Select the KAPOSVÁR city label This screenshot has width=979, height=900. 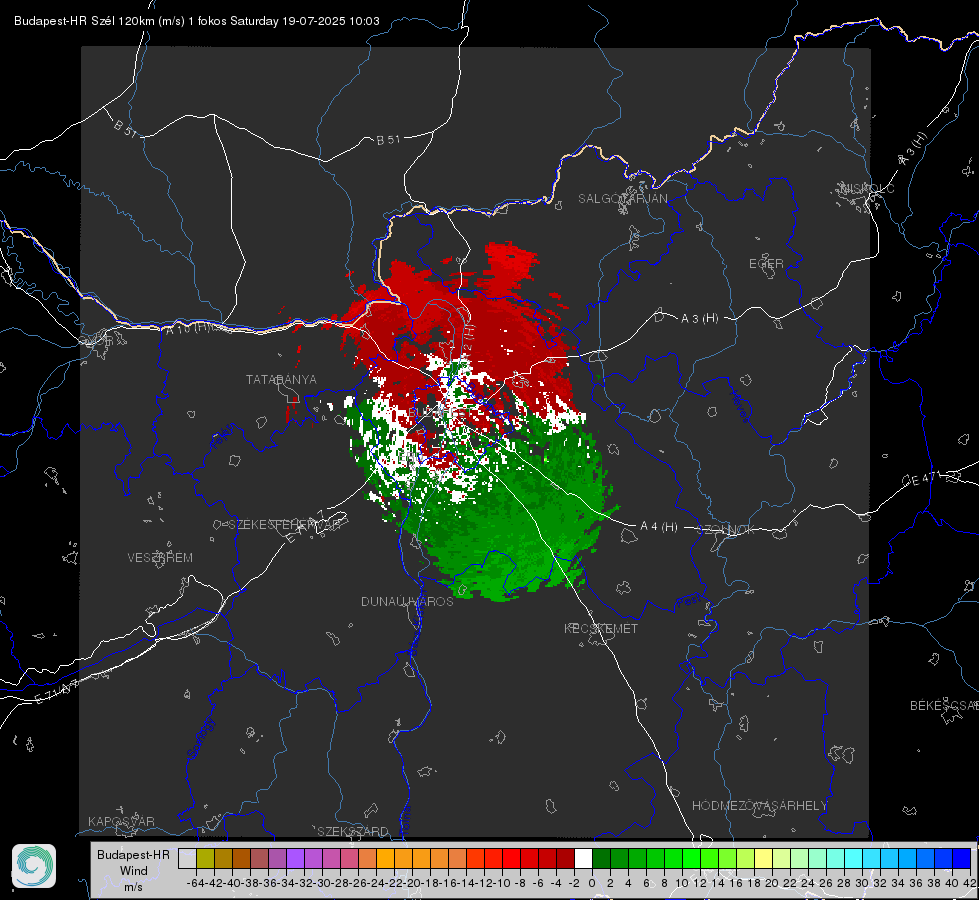coord(121,821)
